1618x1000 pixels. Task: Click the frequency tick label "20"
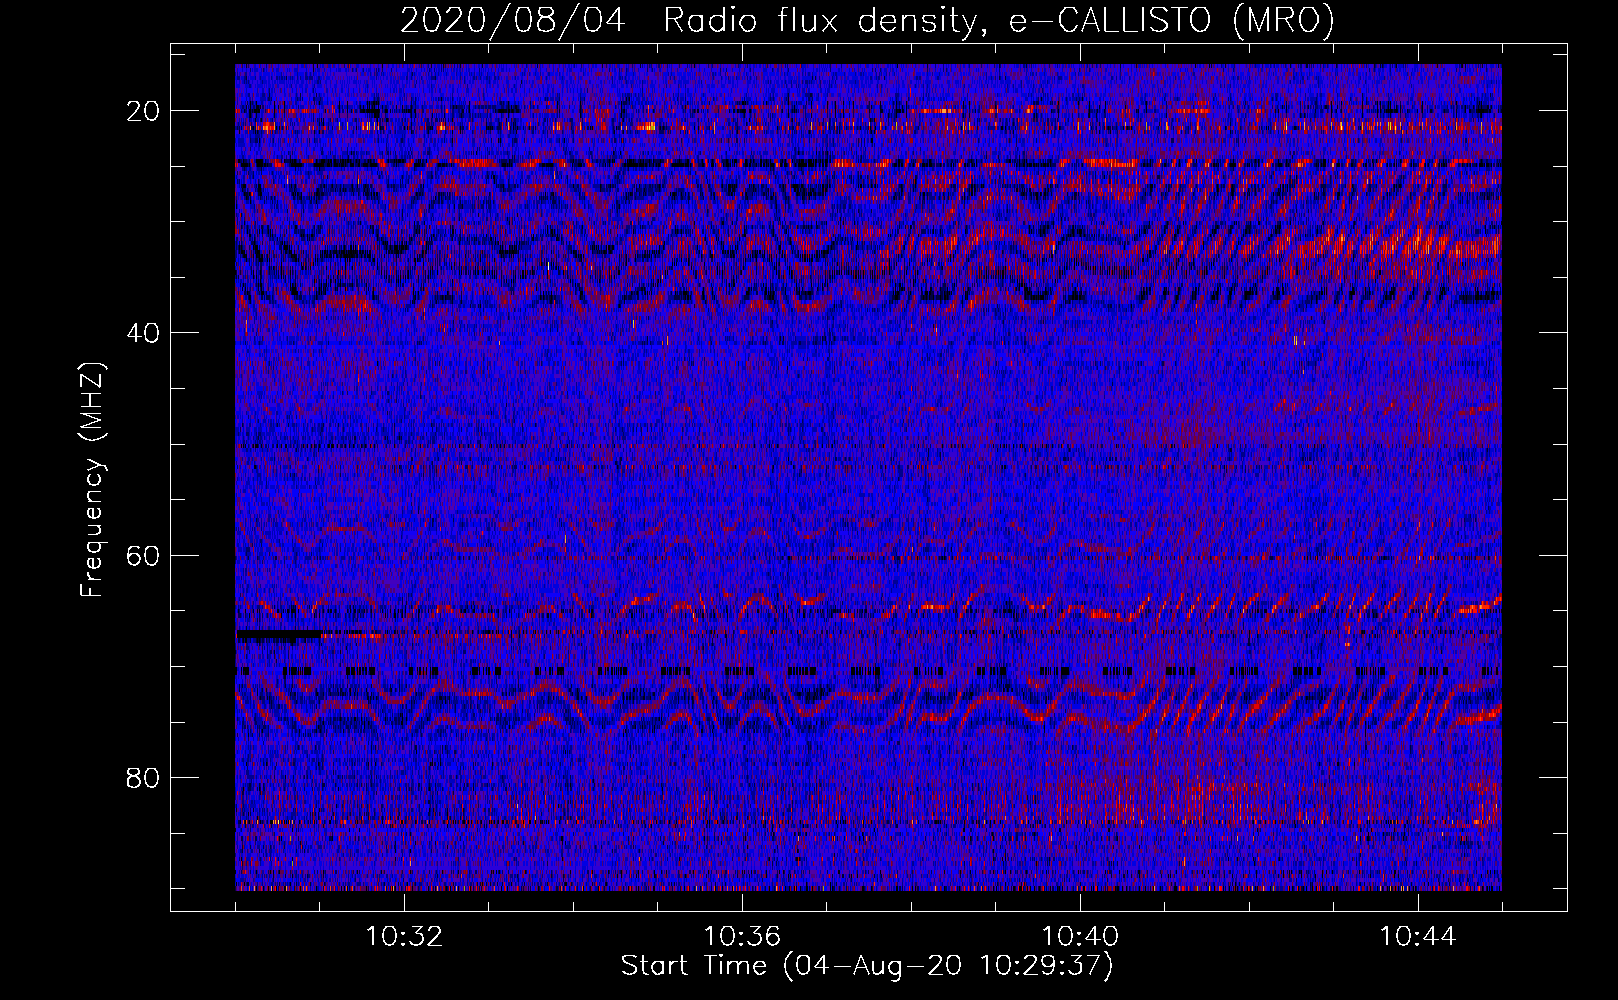pos(143,111)
